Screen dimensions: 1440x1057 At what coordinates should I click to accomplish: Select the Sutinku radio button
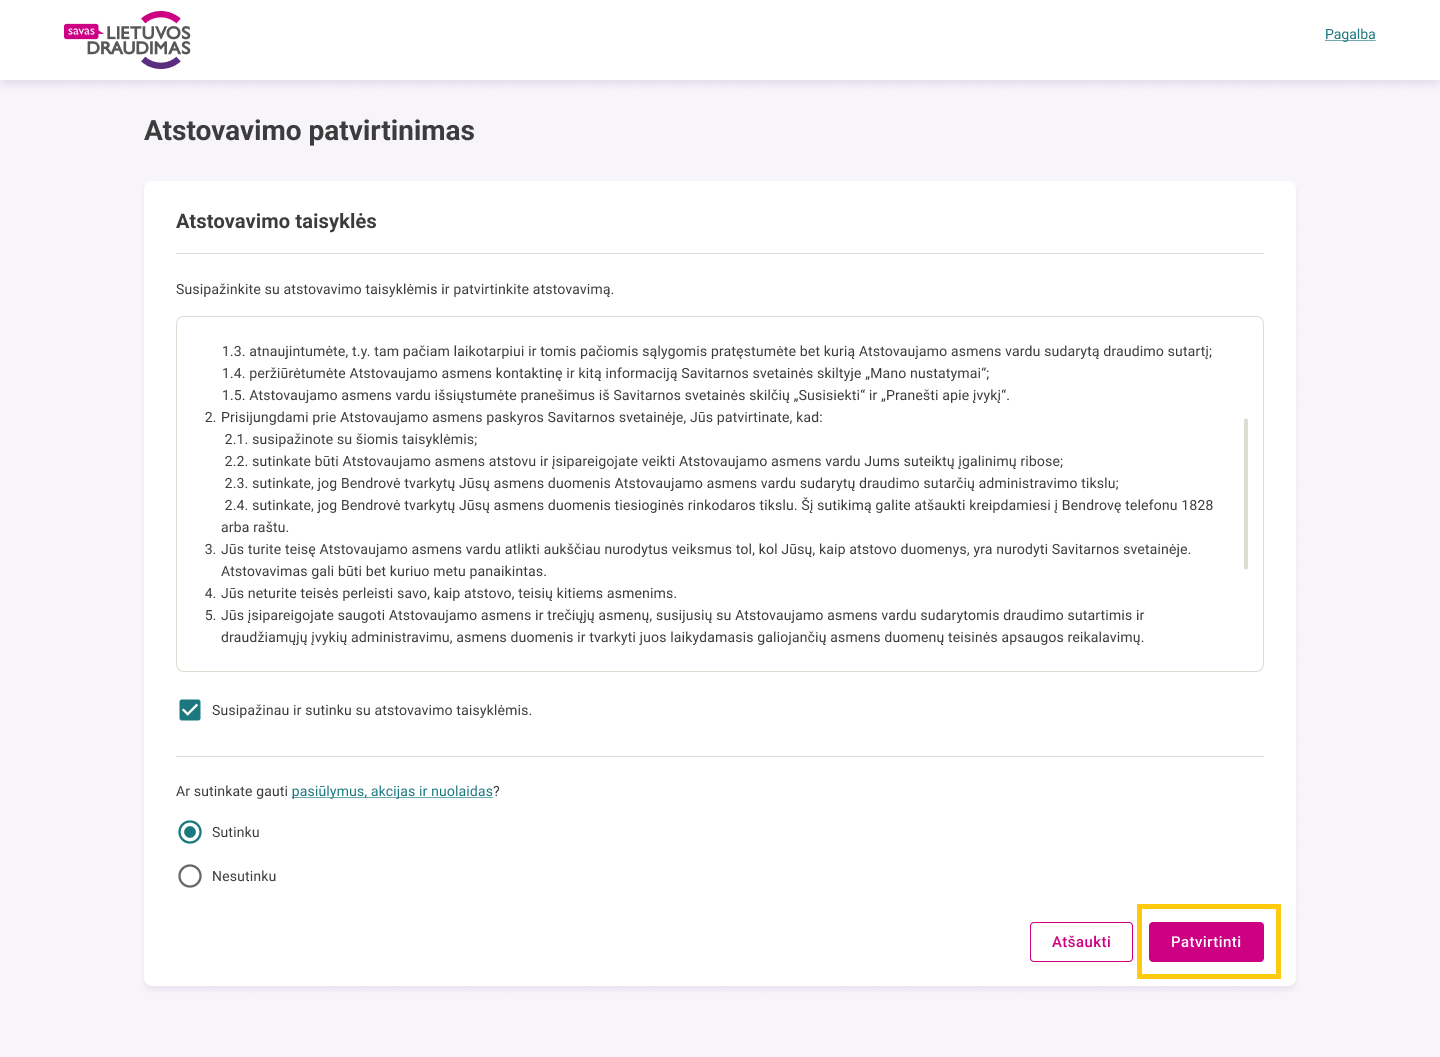tap(190, 832)
